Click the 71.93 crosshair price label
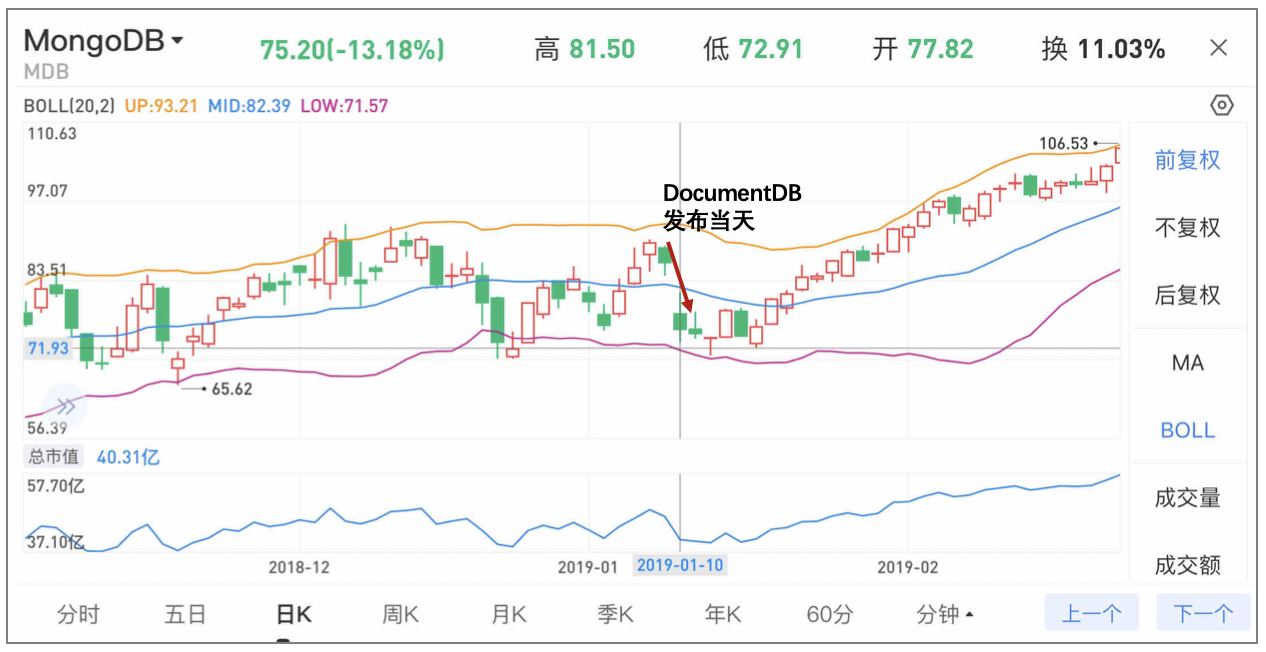The image size is (1266, 652). click(x=48, y=348)
